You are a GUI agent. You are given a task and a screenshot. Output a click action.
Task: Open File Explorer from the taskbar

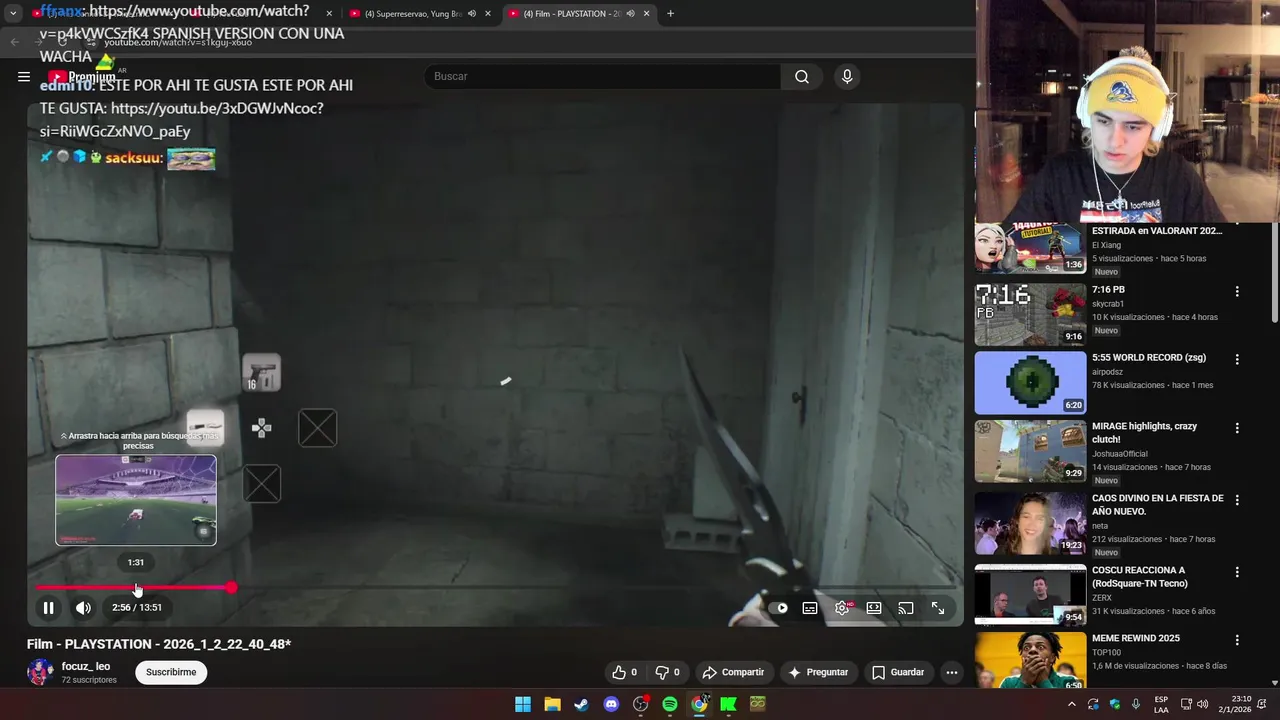[552, 704]
